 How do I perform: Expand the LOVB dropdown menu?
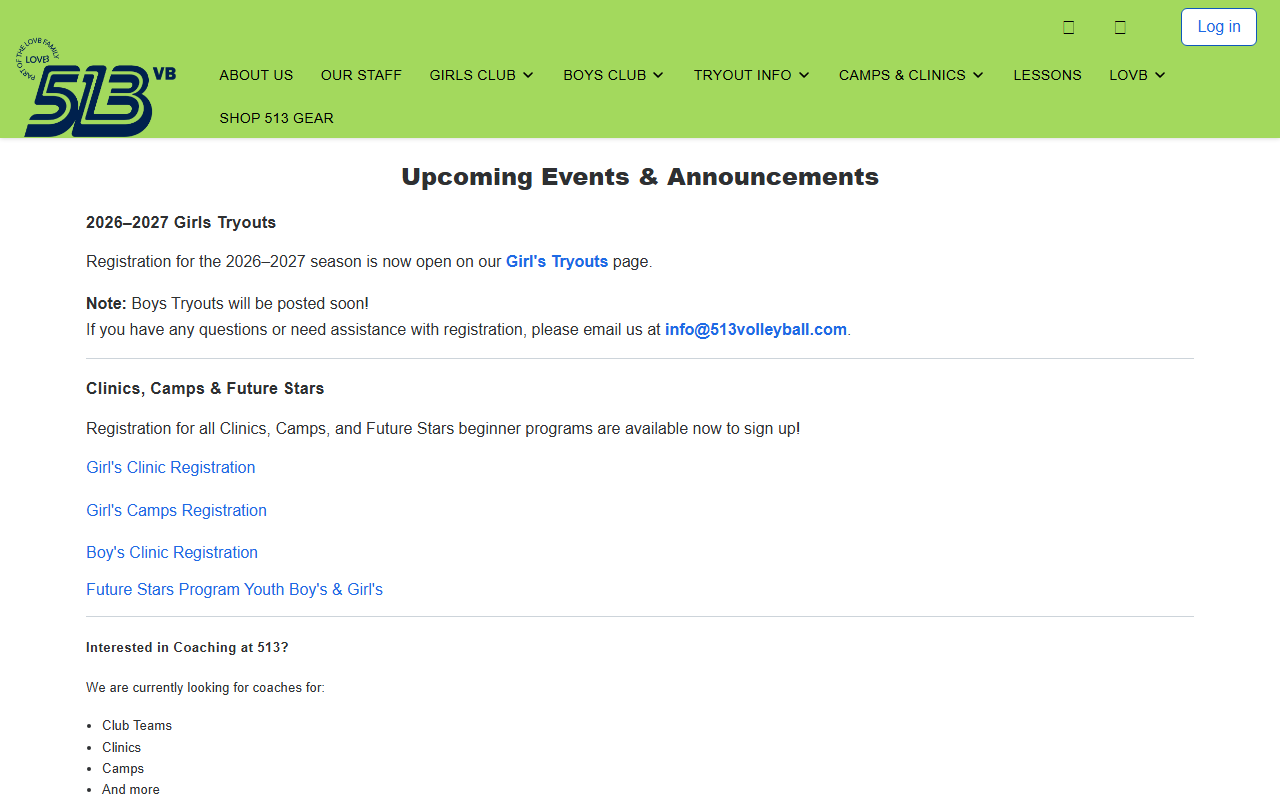coord(1138,75)
